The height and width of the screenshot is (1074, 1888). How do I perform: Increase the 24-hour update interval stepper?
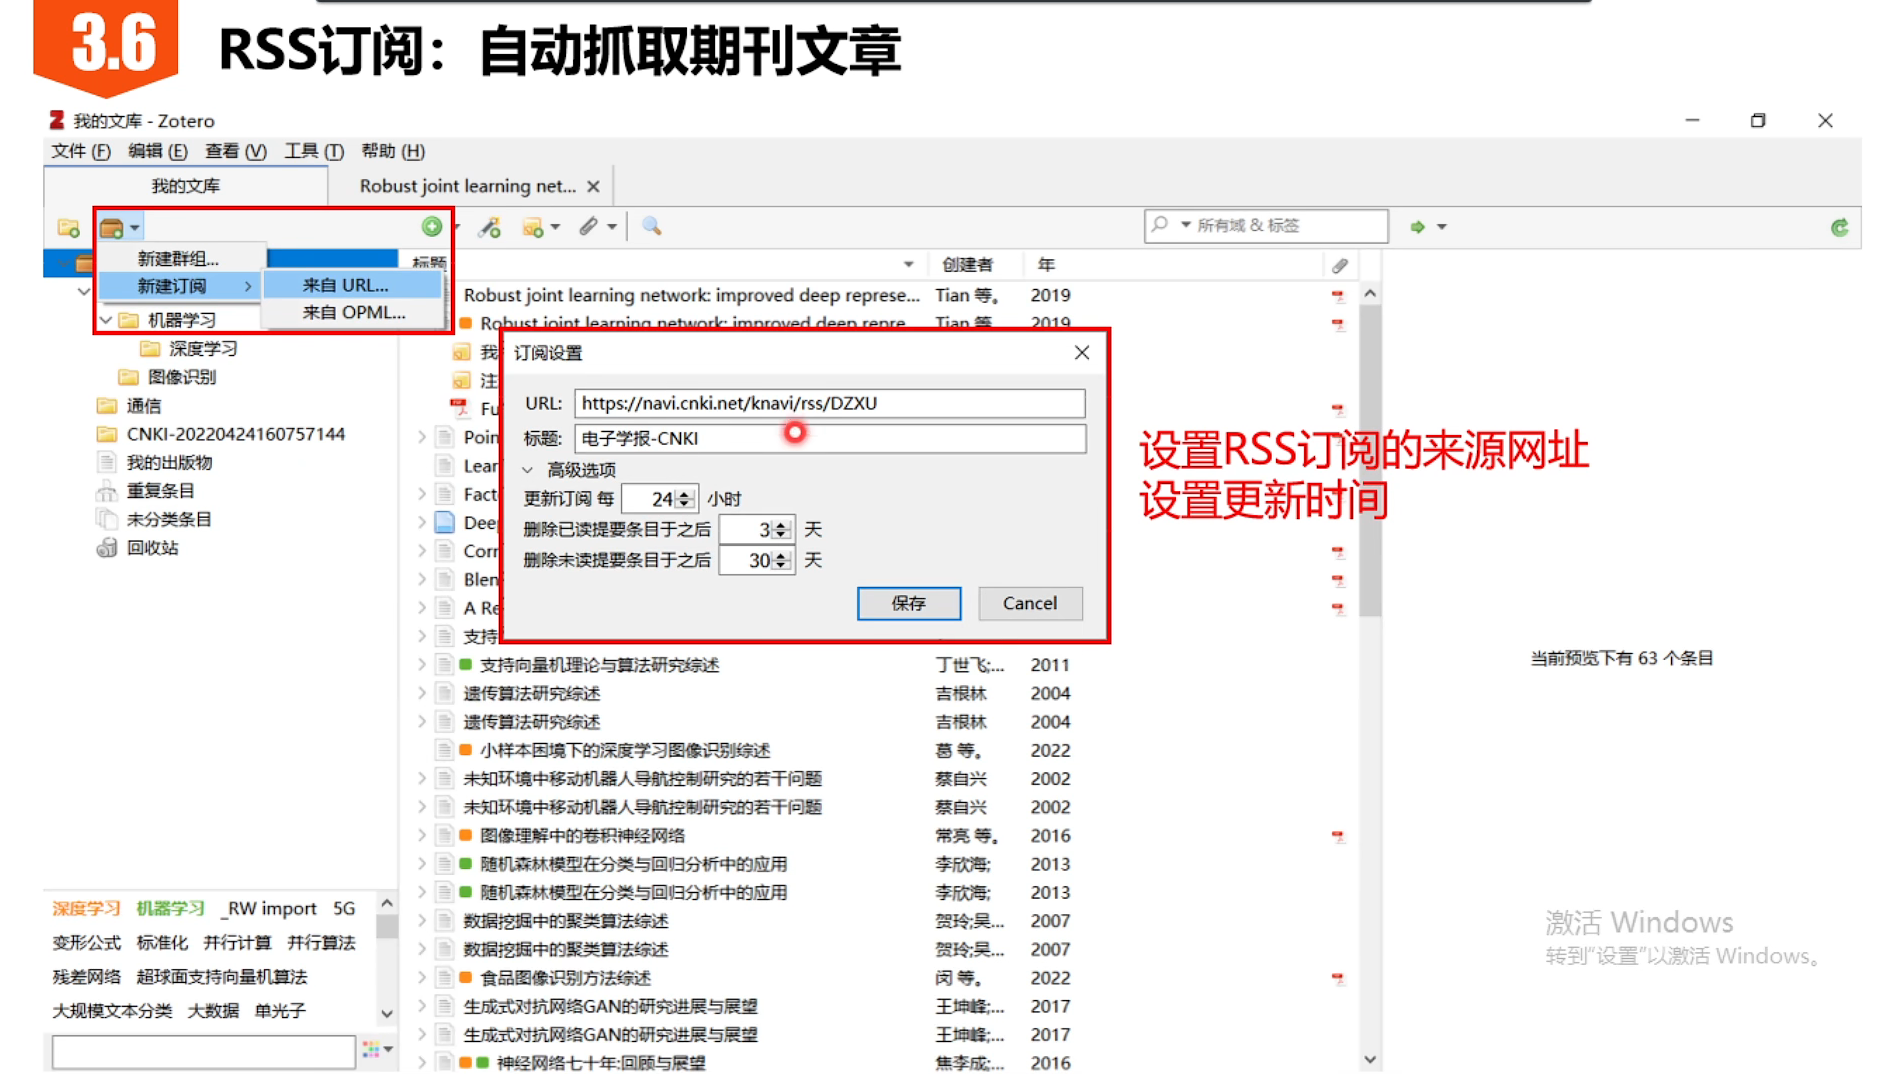[x=683, y=493]
